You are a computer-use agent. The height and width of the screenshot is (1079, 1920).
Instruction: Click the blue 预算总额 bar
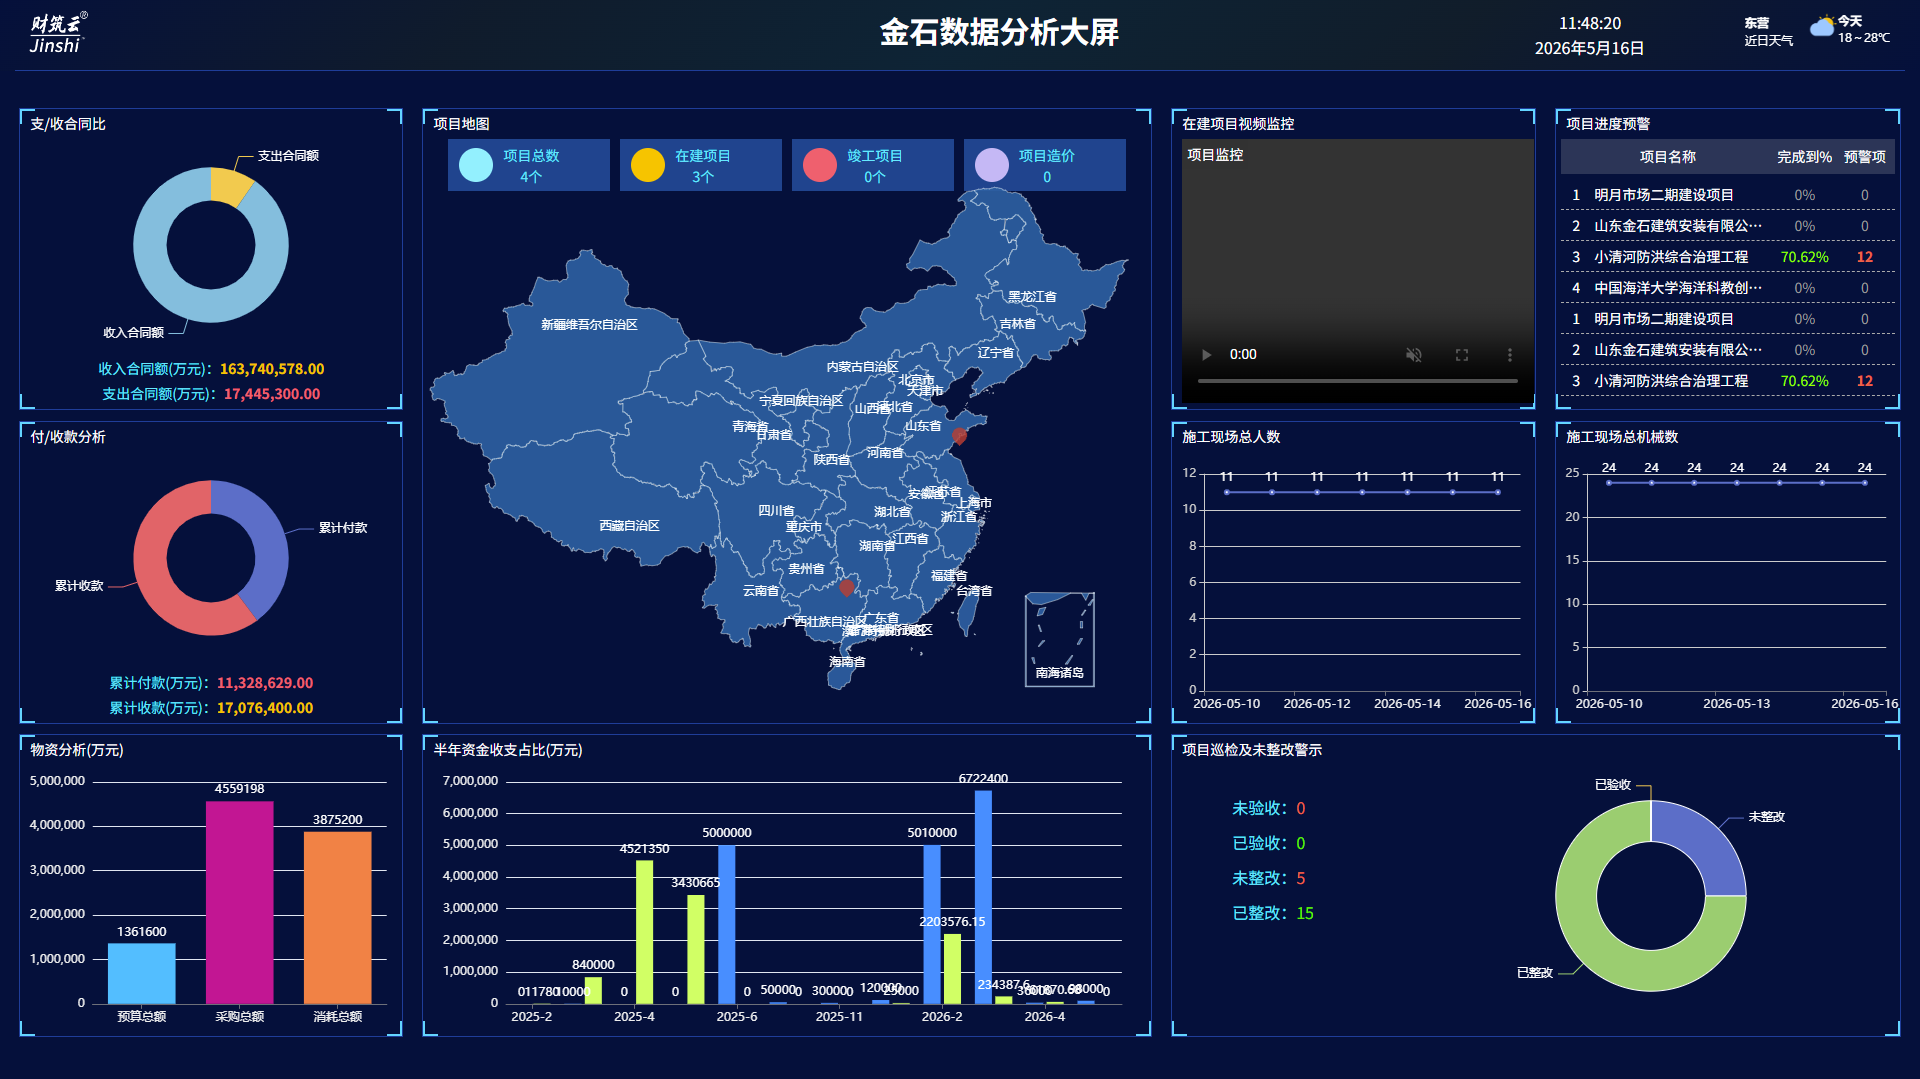point(142,973)
